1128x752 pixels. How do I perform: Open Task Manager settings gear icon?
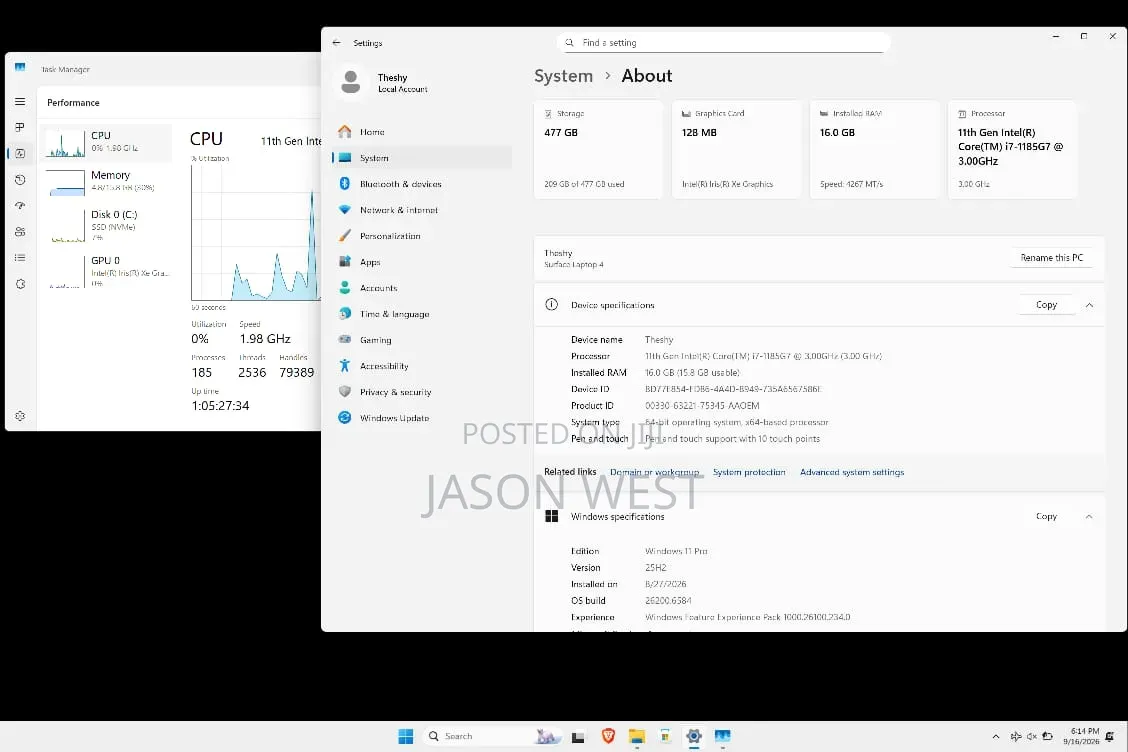coord(20,416)
